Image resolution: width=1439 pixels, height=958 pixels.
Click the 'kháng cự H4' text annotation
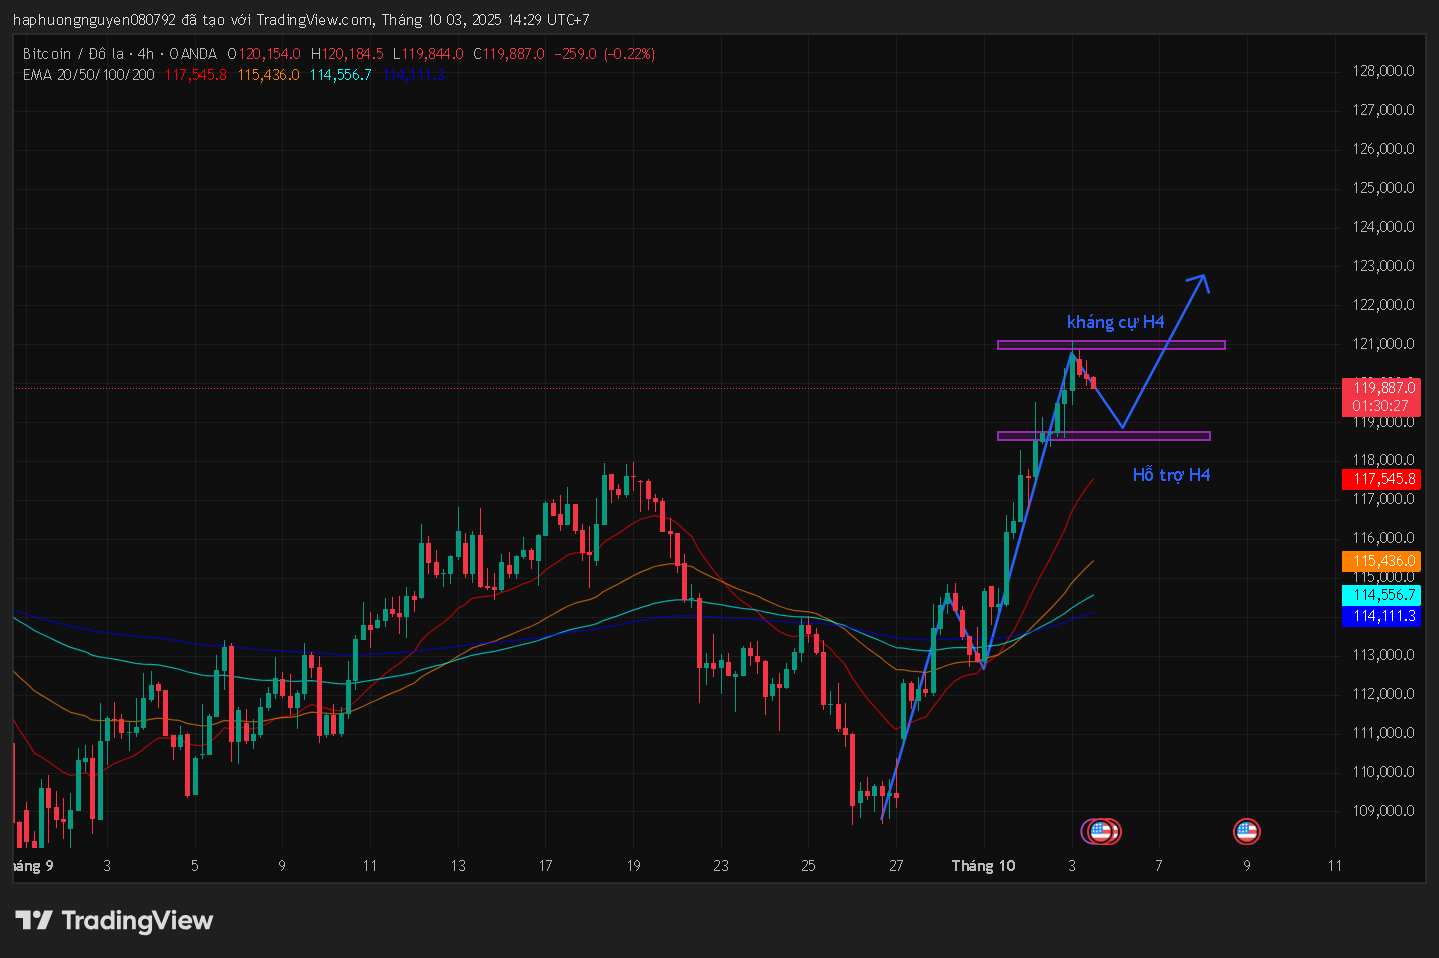point(1115,322)
